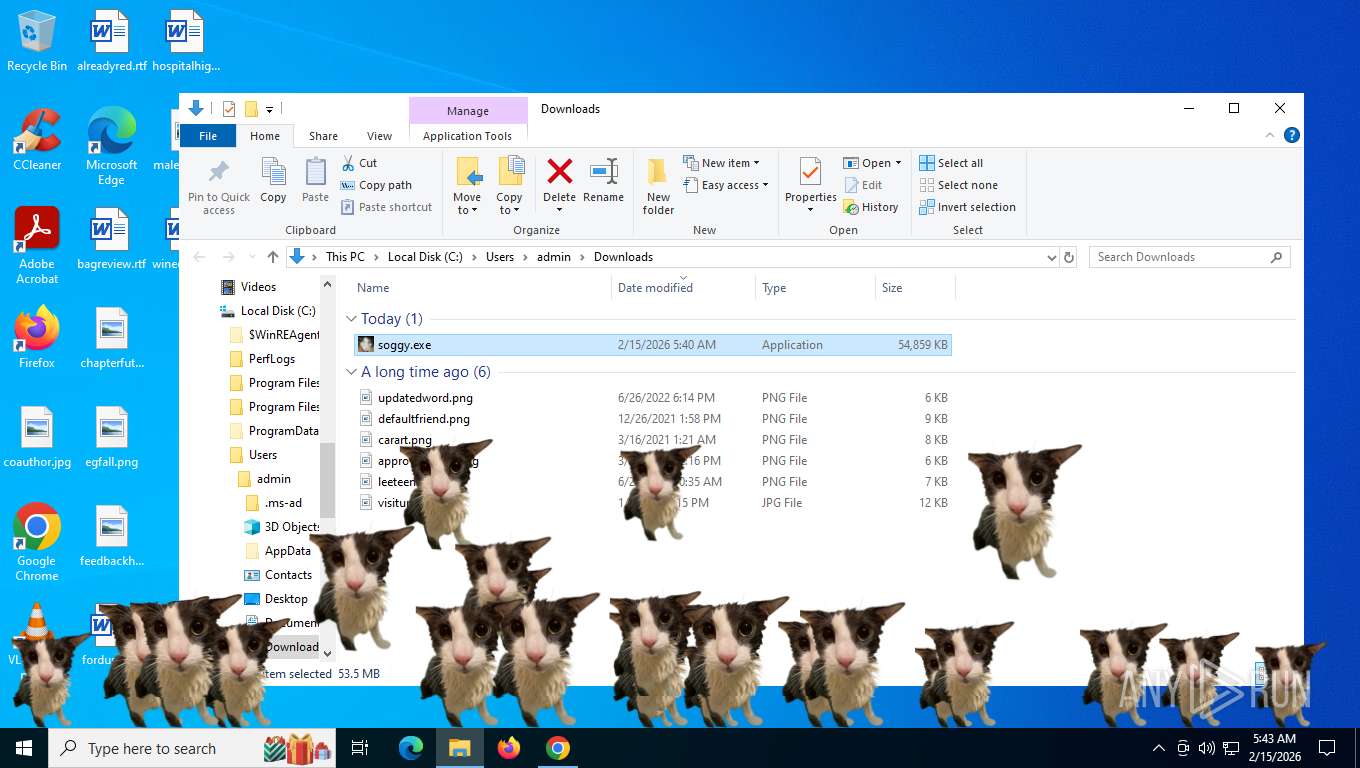The width and height of the screenshot is (1360, 768).
Task: Click Copy path in Clipboard group
Action: pos(376,185)
